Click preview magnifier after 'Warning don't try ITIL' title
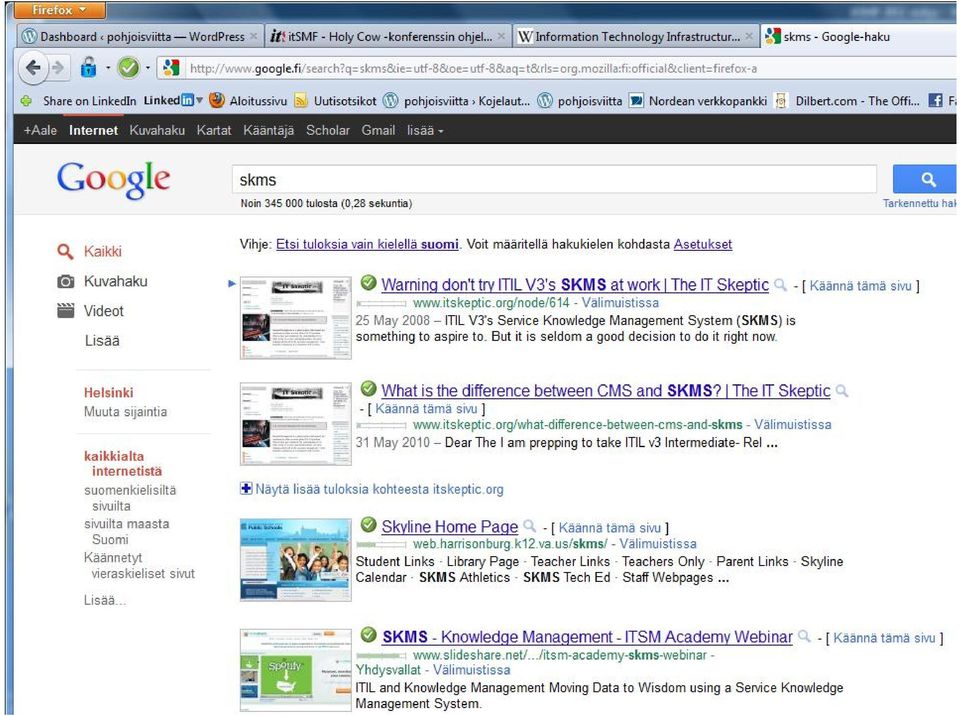This screenshot has height=716, width=960. pyautogui.click(x=780, y=285)
